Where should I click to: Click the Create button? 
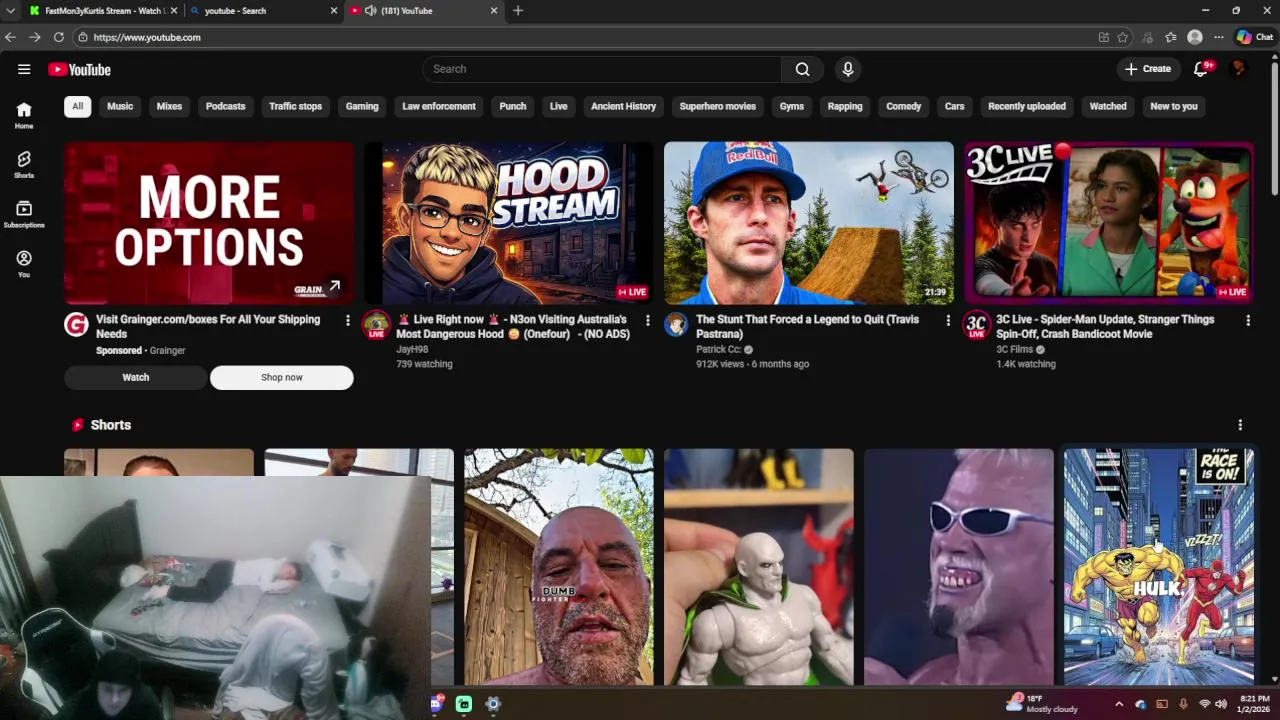1148,69
